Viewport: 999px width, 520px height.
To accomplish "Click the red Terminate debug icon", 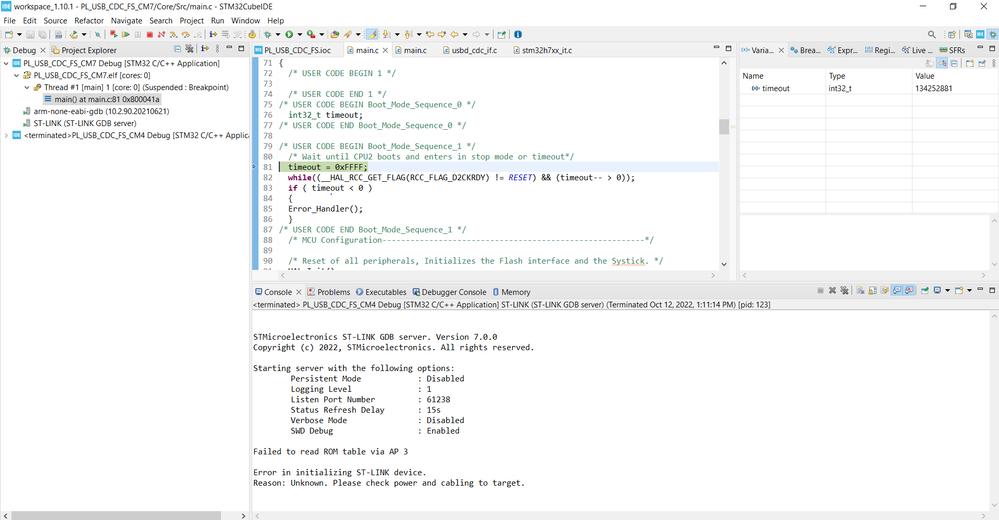I will click(x=150, y=34).
